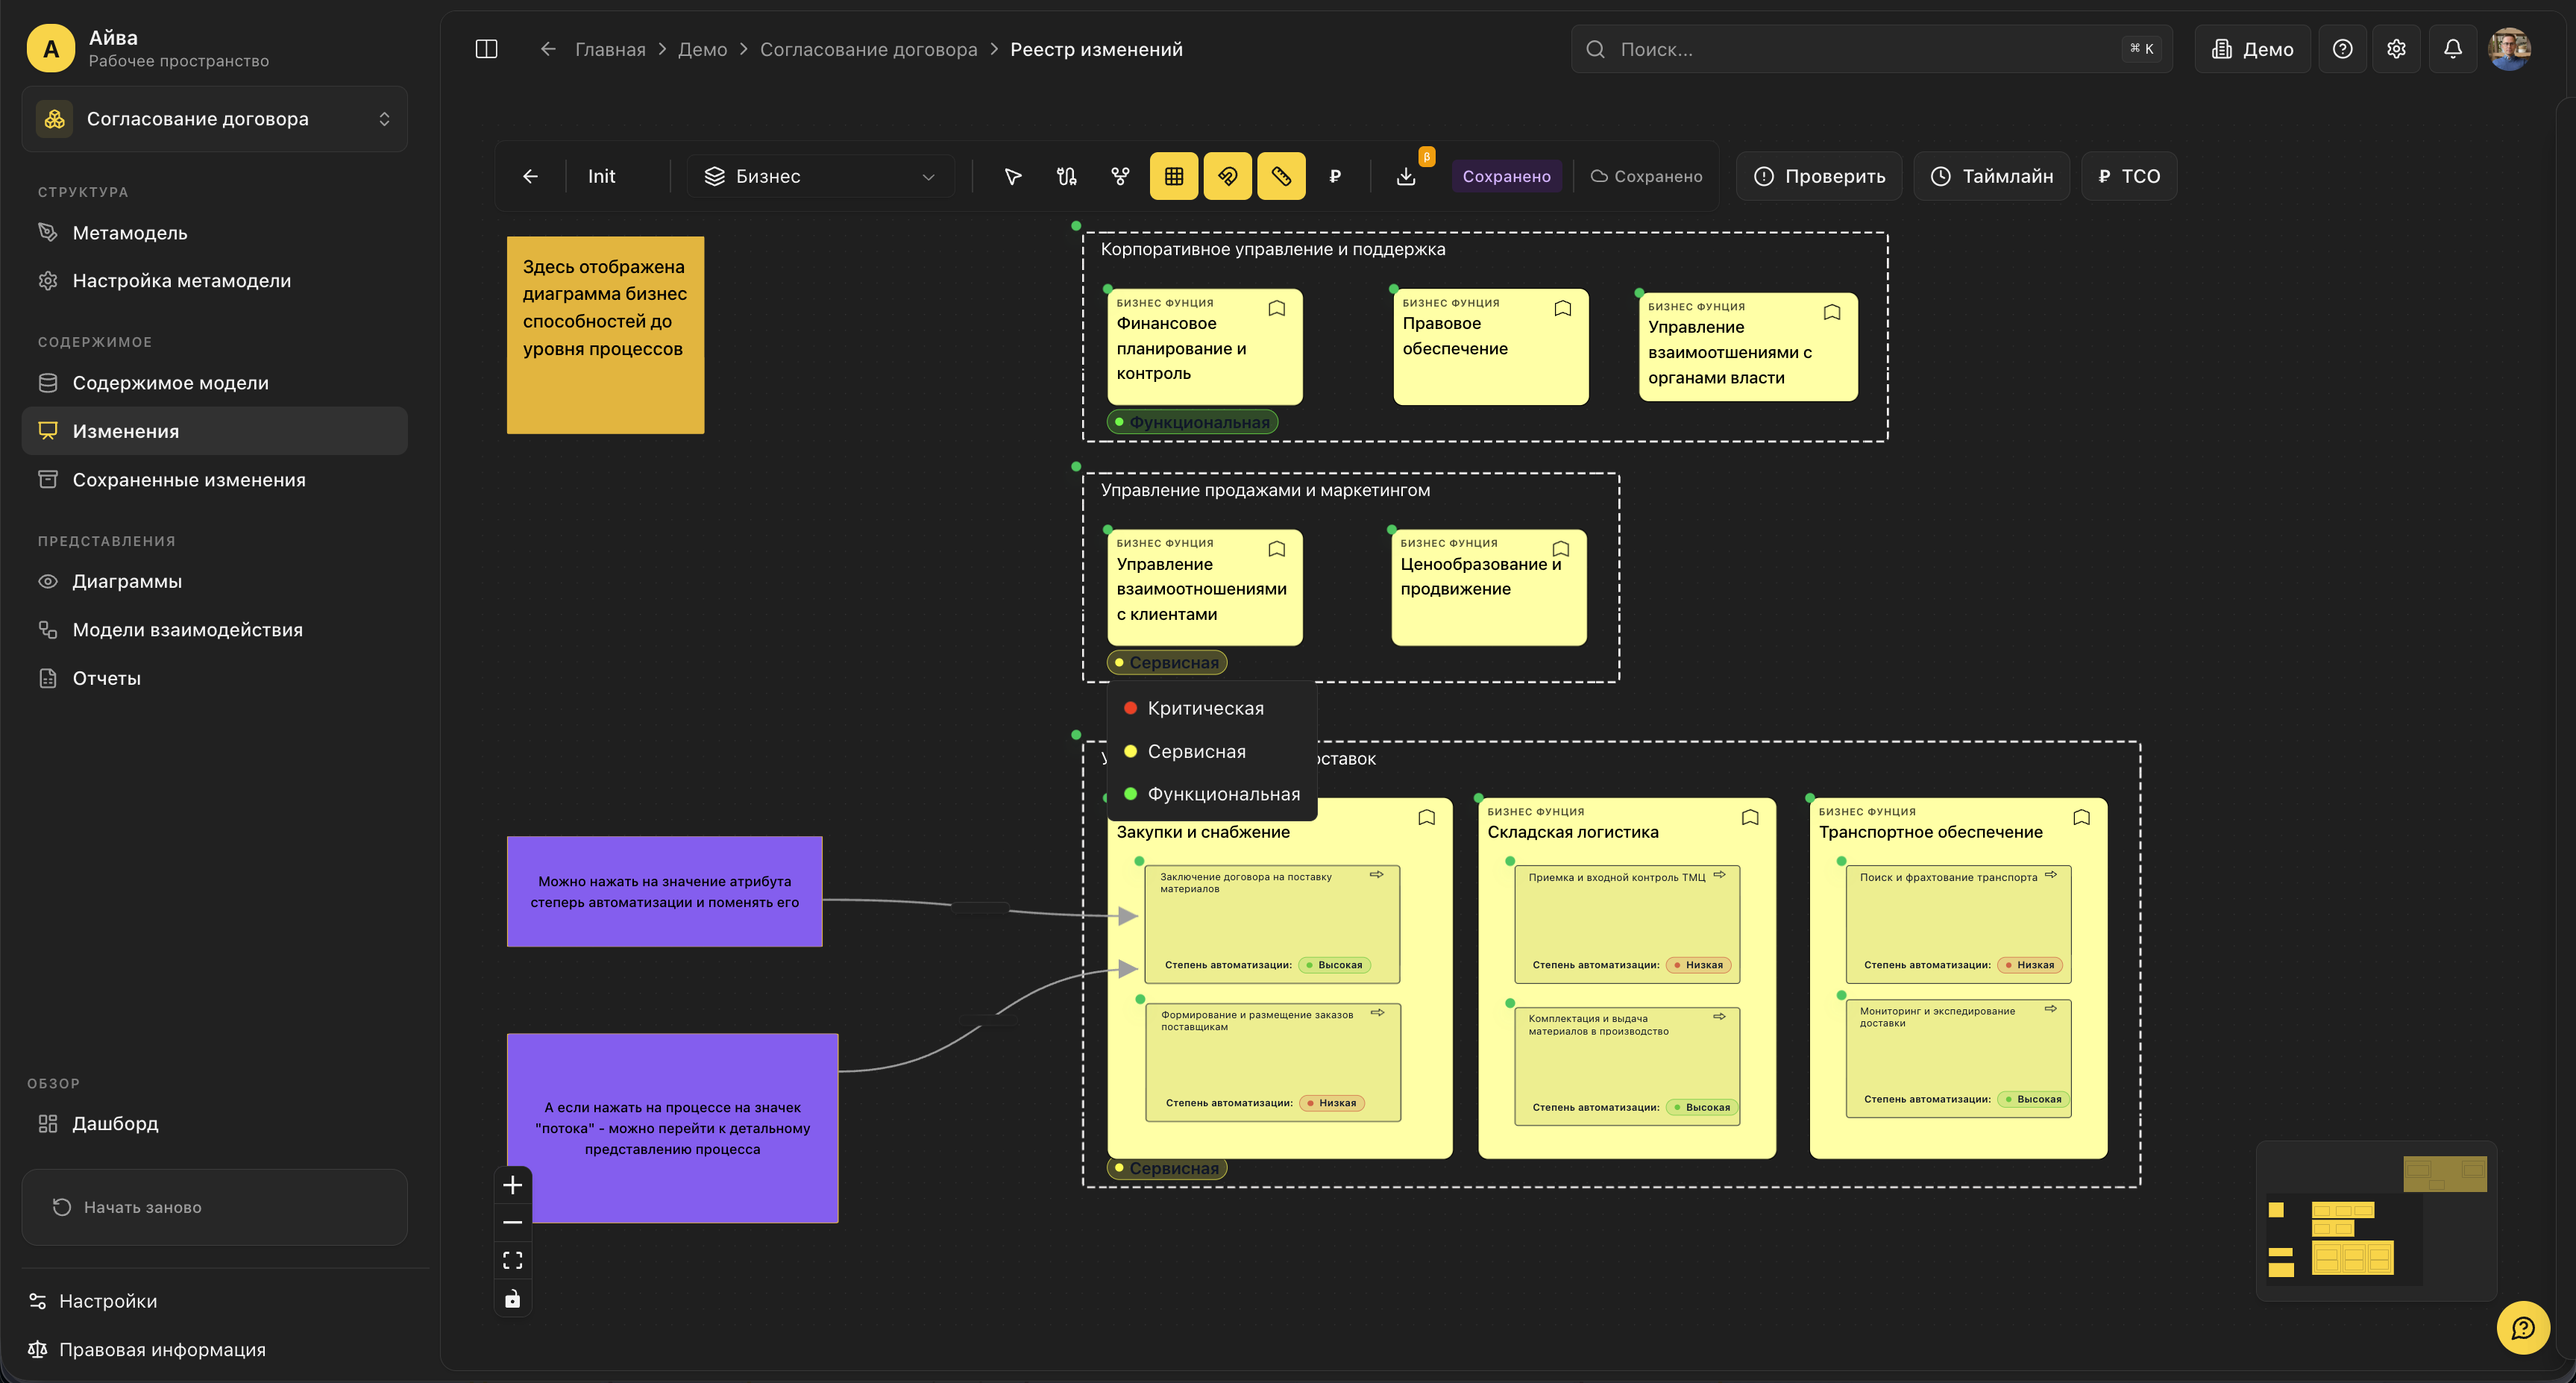Image resolution: width=2576 pixels, height=1383 pixels.
Task: Fit the diagram to view
Action: 513,1260
